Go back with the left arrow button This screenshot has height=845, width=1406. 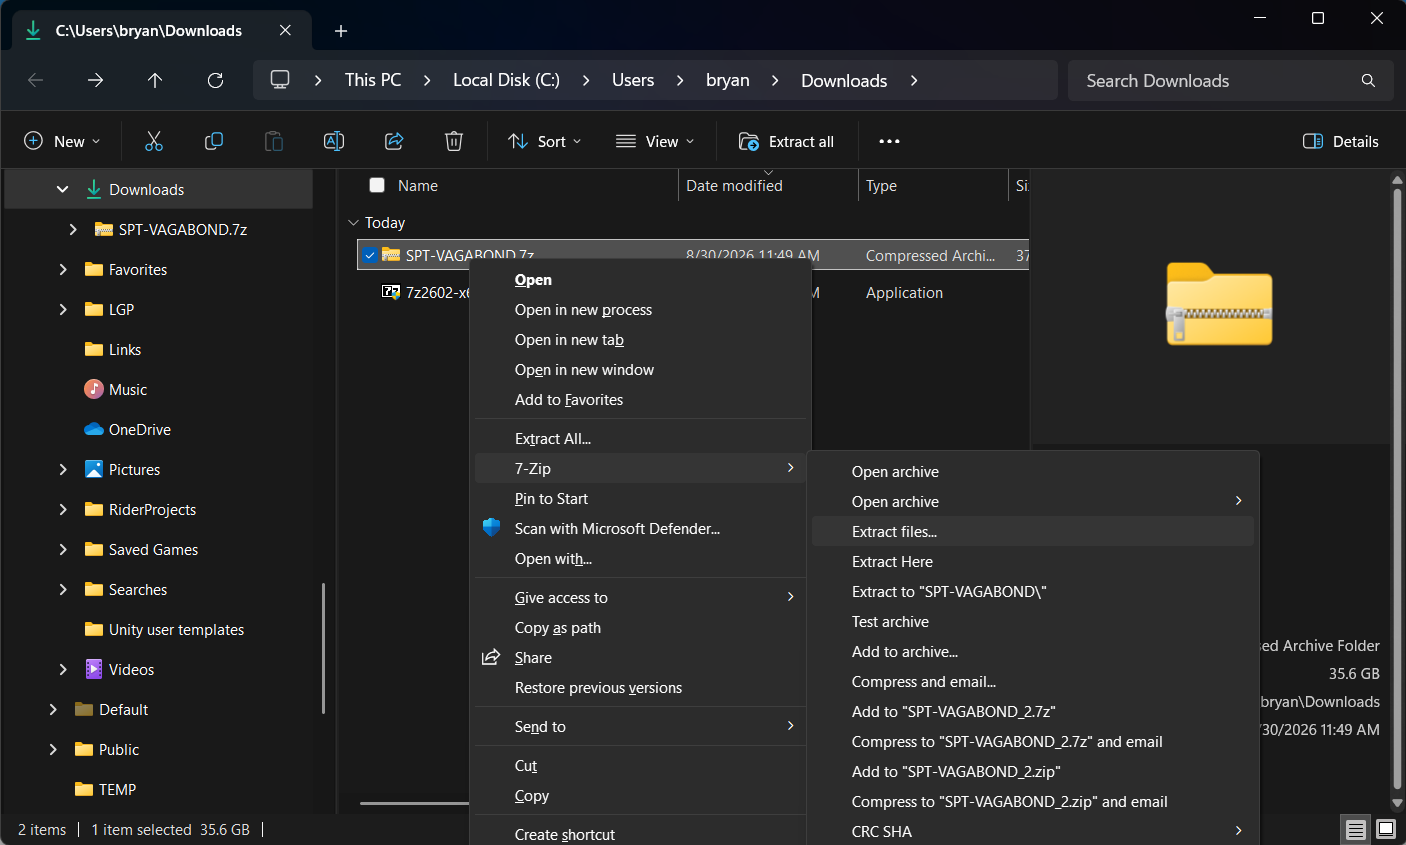(36, 80)
